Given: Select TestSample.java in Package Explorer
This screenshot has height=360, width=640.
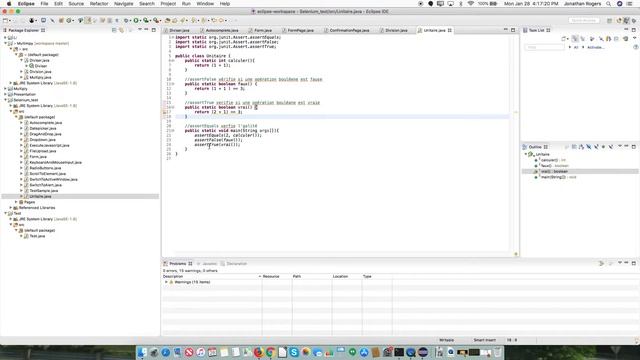Looking at the screenshot, I should [x=44, y=191].
